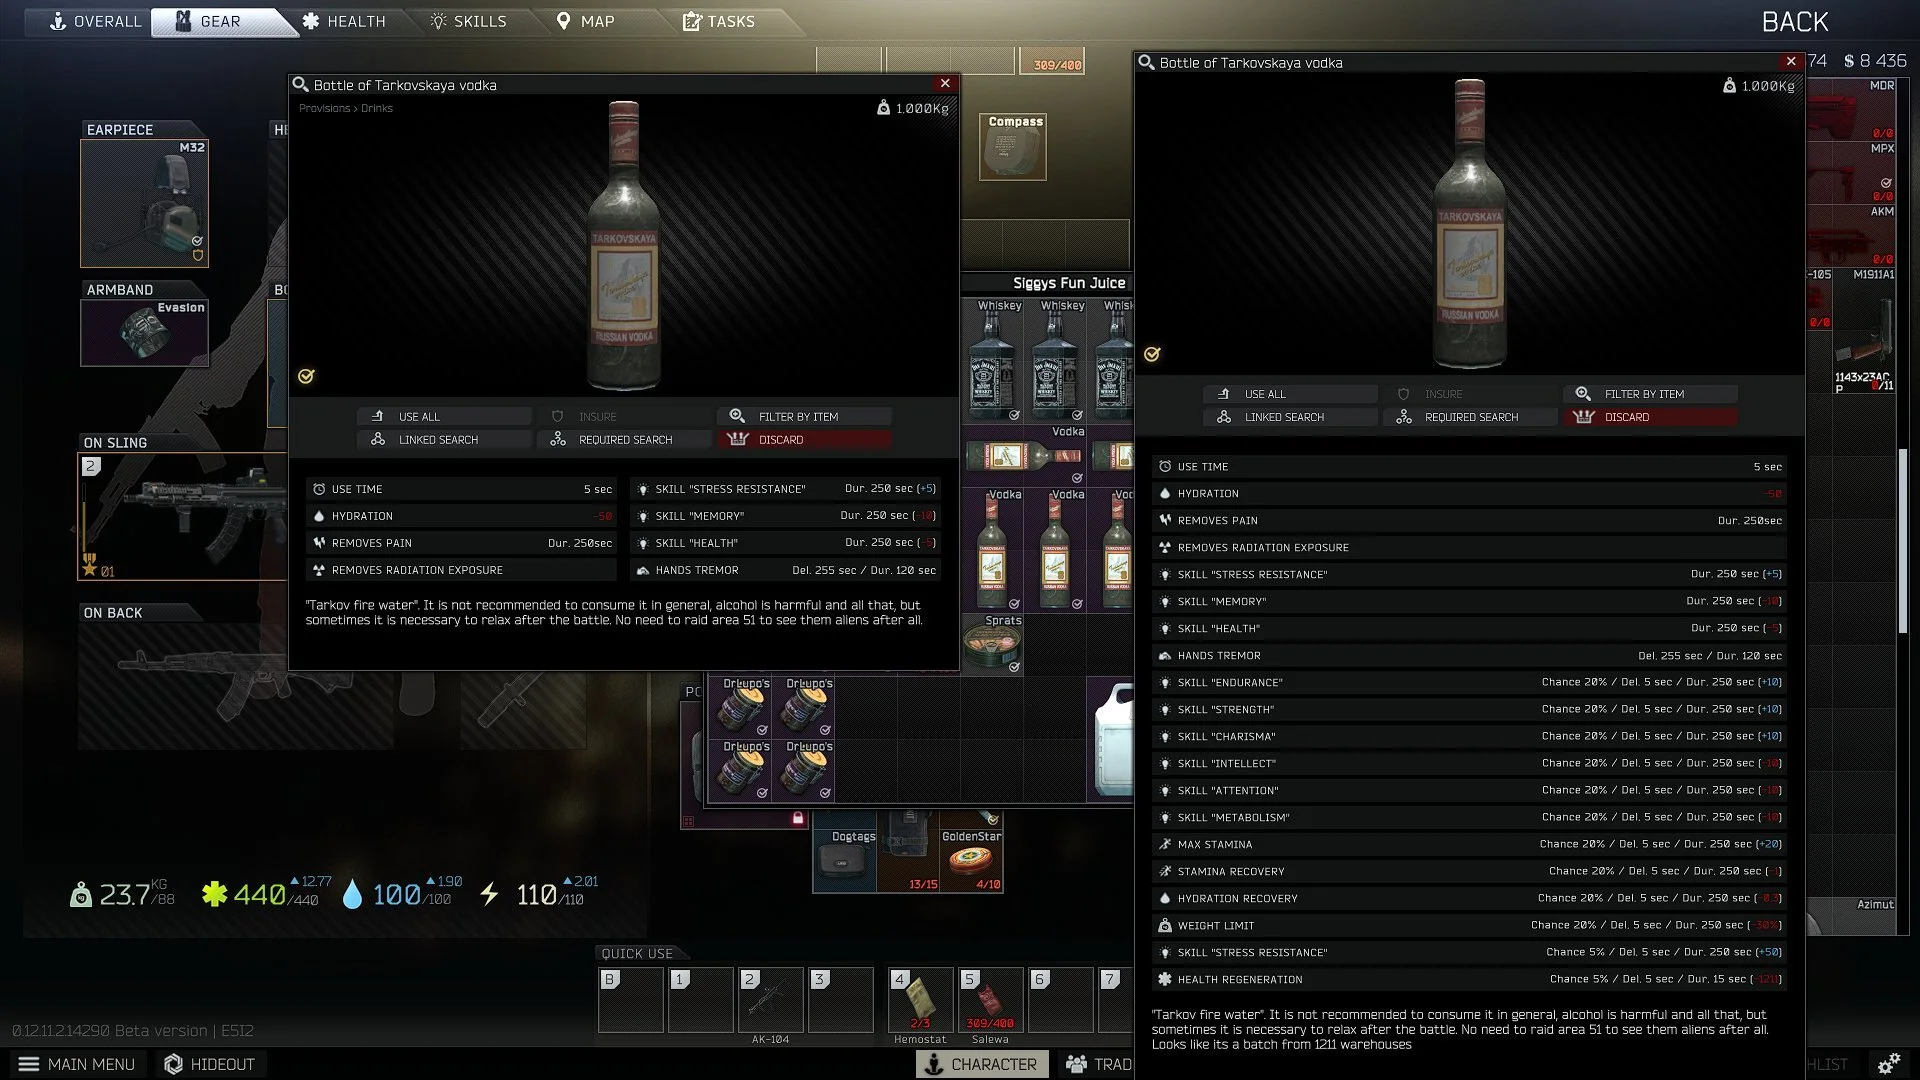Click the empty quick use slot 3
This screenshot has width=1920, height=1080.
pos(840,1000)
